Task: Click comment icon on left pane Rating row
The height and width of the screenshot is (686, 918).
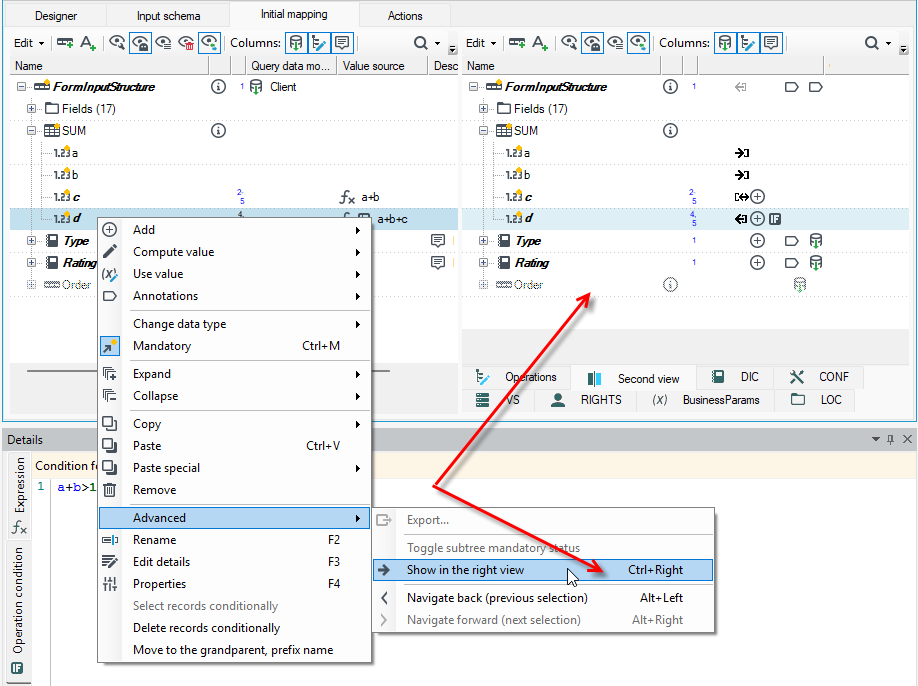Action: (x=438, y=262)
